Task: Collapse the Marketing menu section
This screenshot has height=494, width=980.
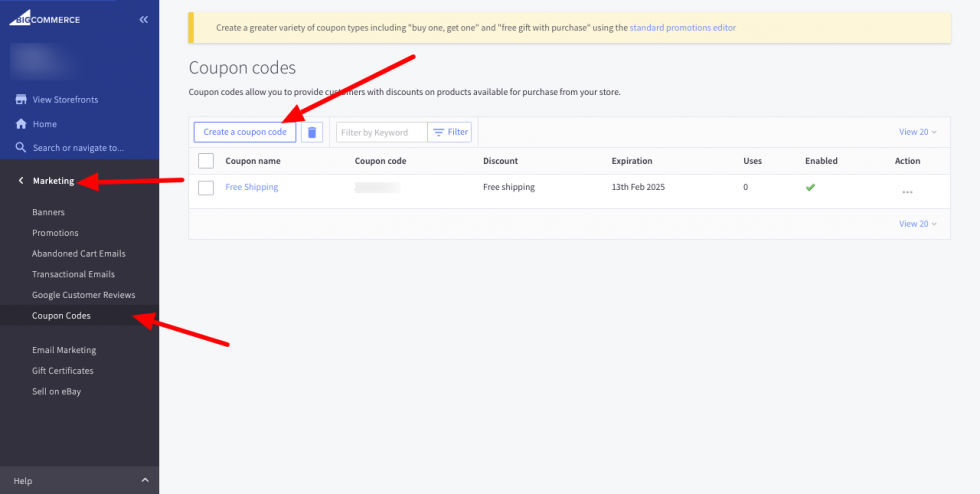Action: (x=22, y=181)
